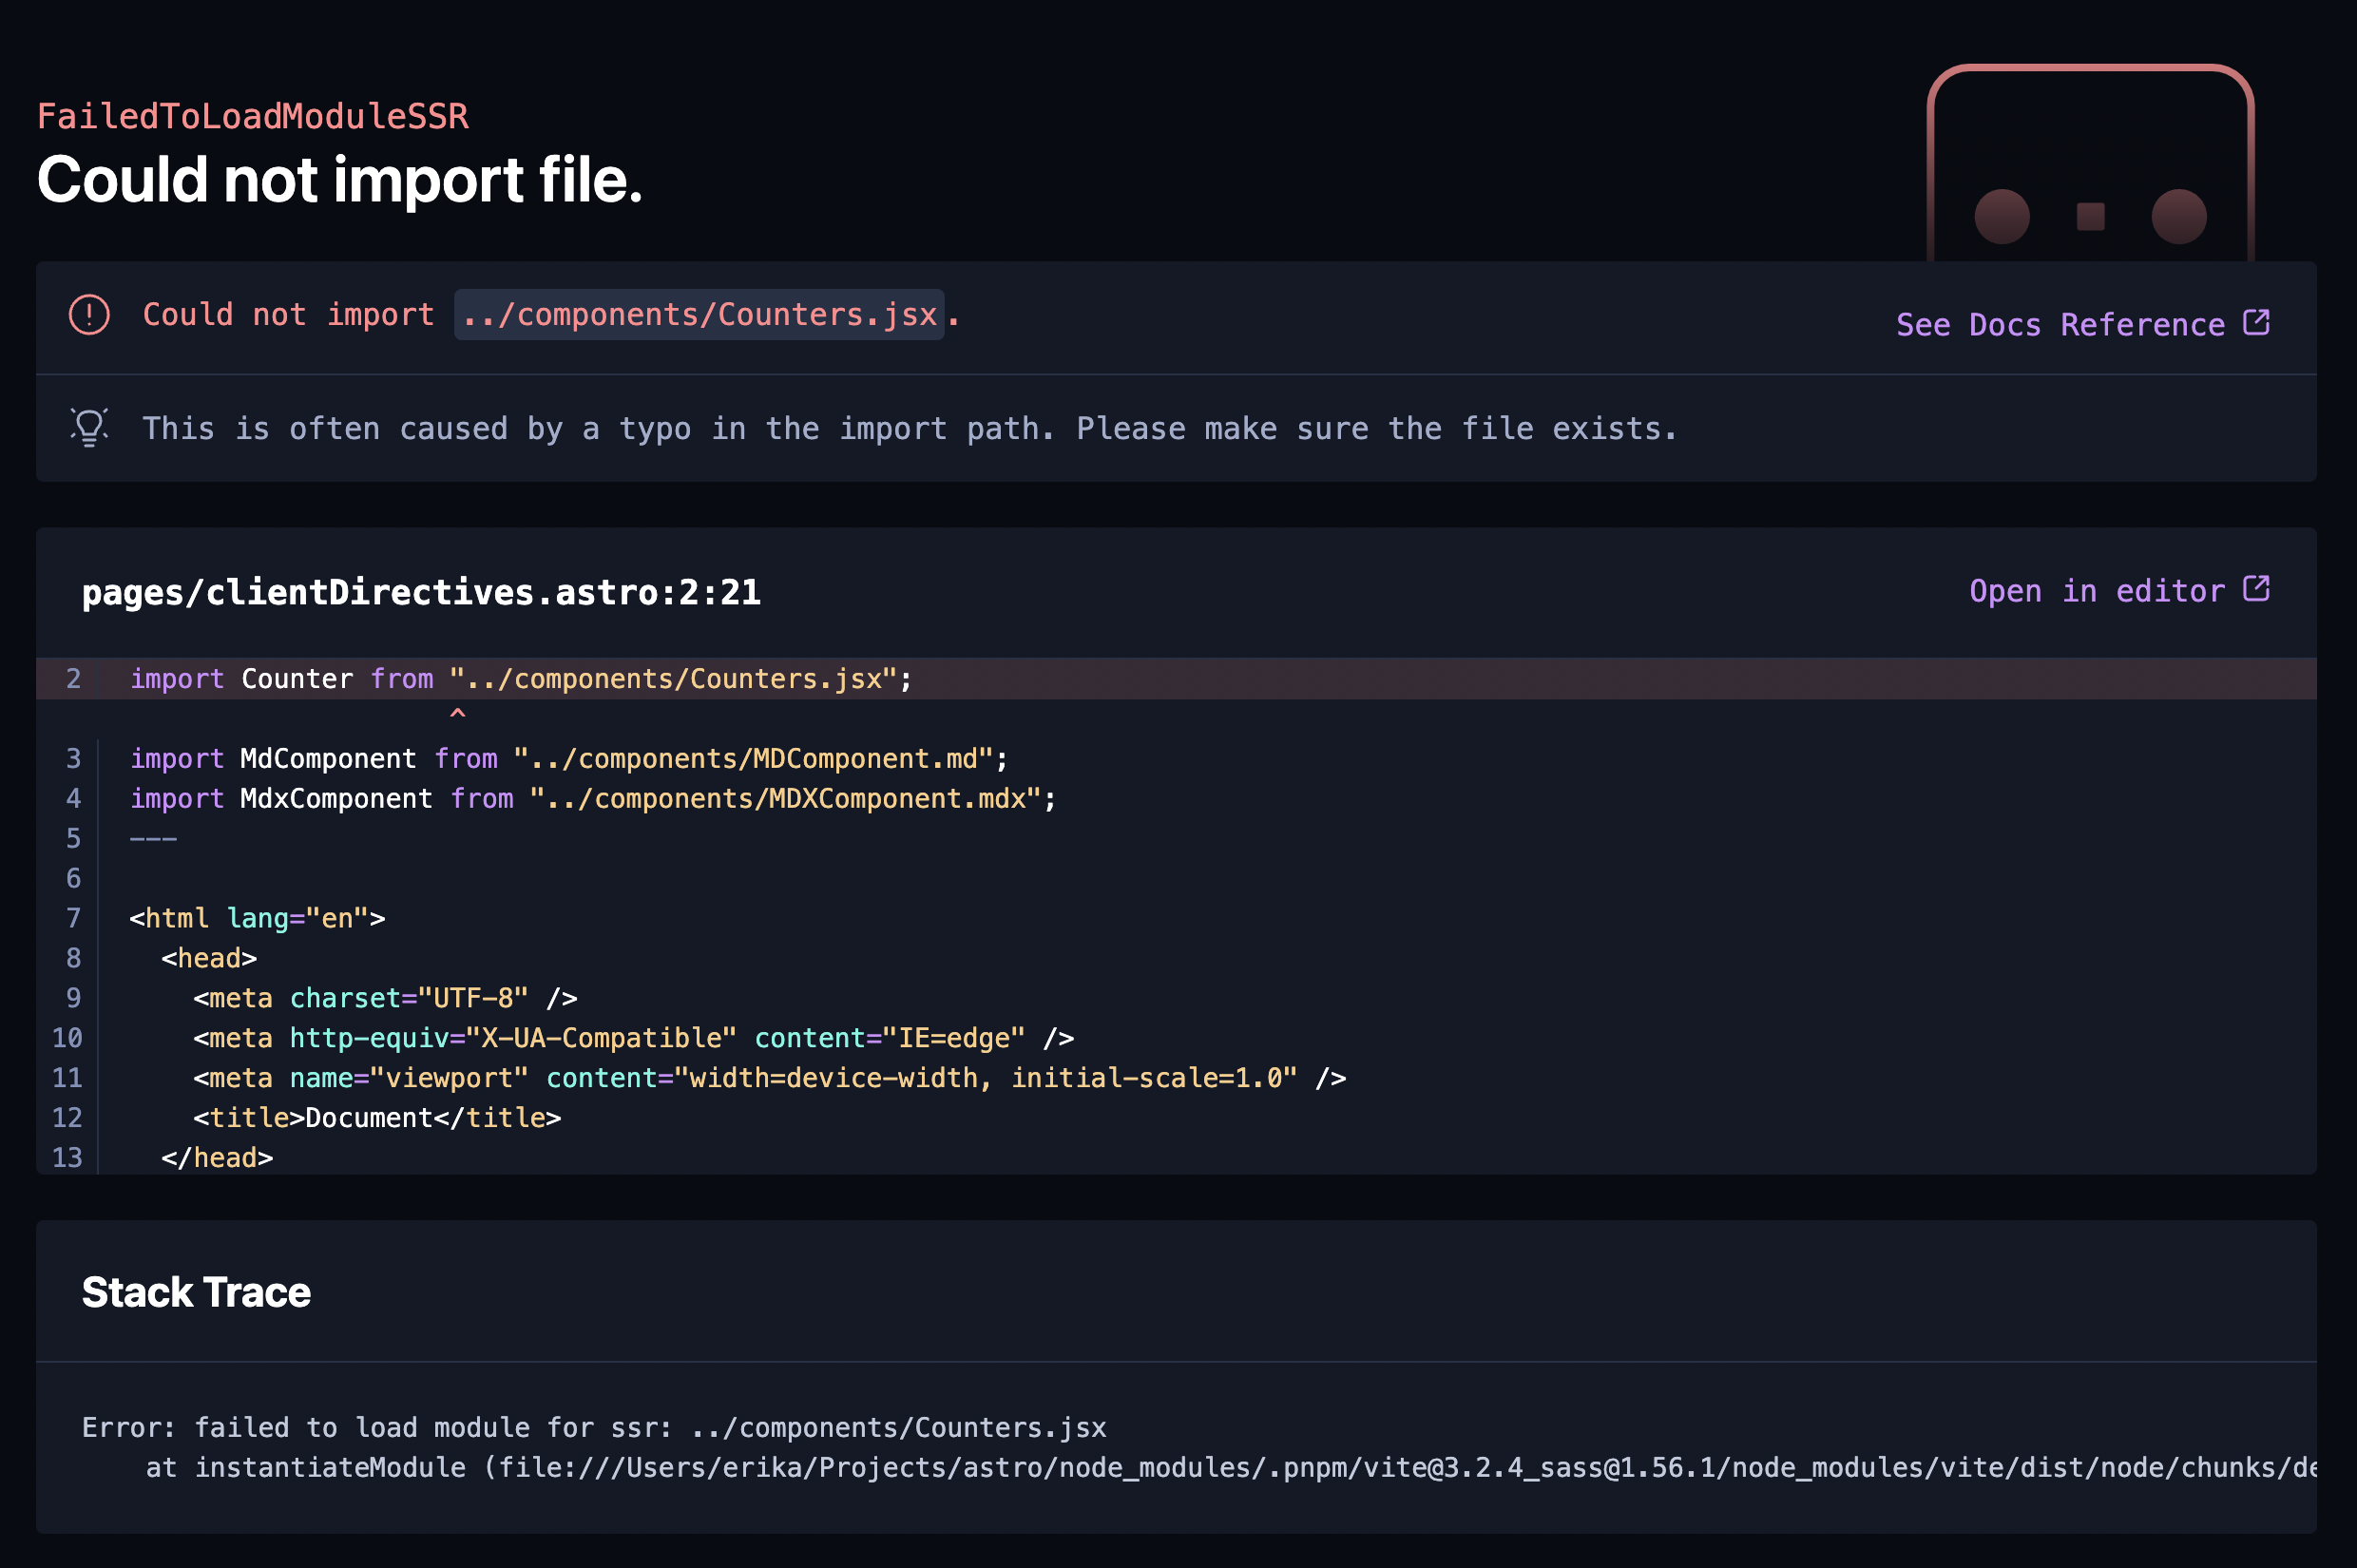
Task: Click the 'Could not import file.' title
Action: point(339,180)
